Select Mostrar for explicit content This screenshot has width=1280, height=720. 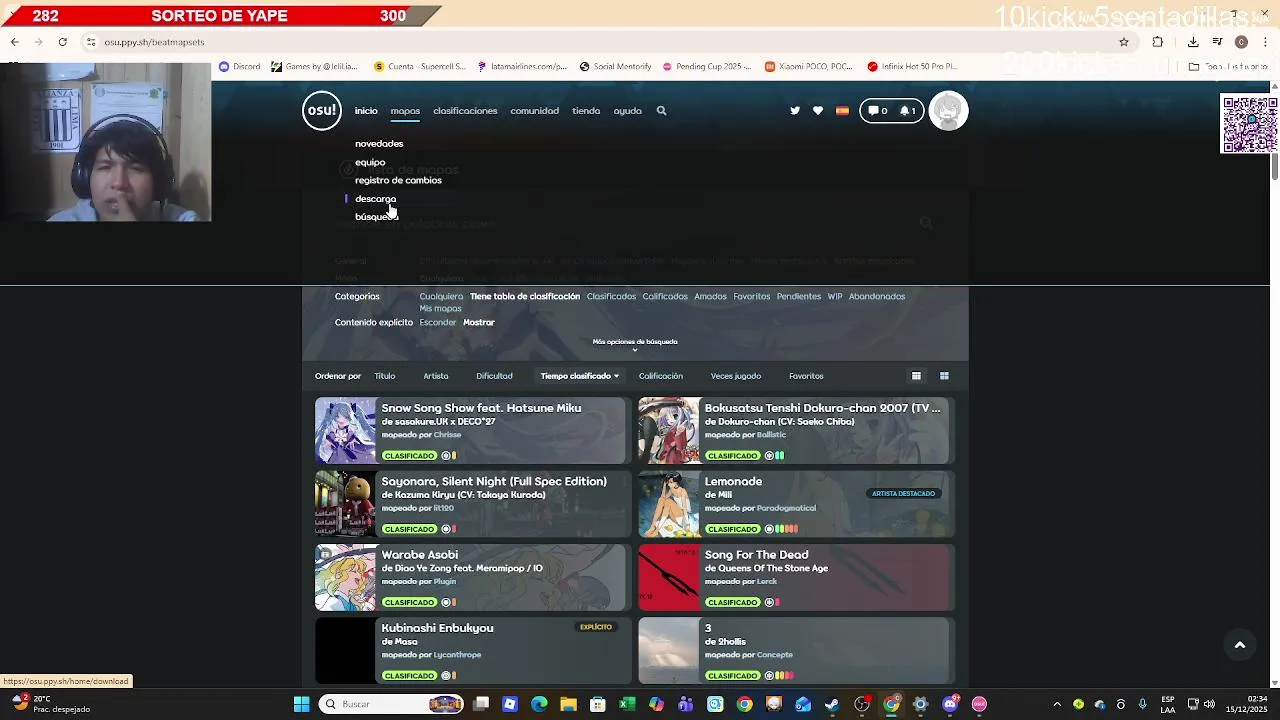click(479, 323)
